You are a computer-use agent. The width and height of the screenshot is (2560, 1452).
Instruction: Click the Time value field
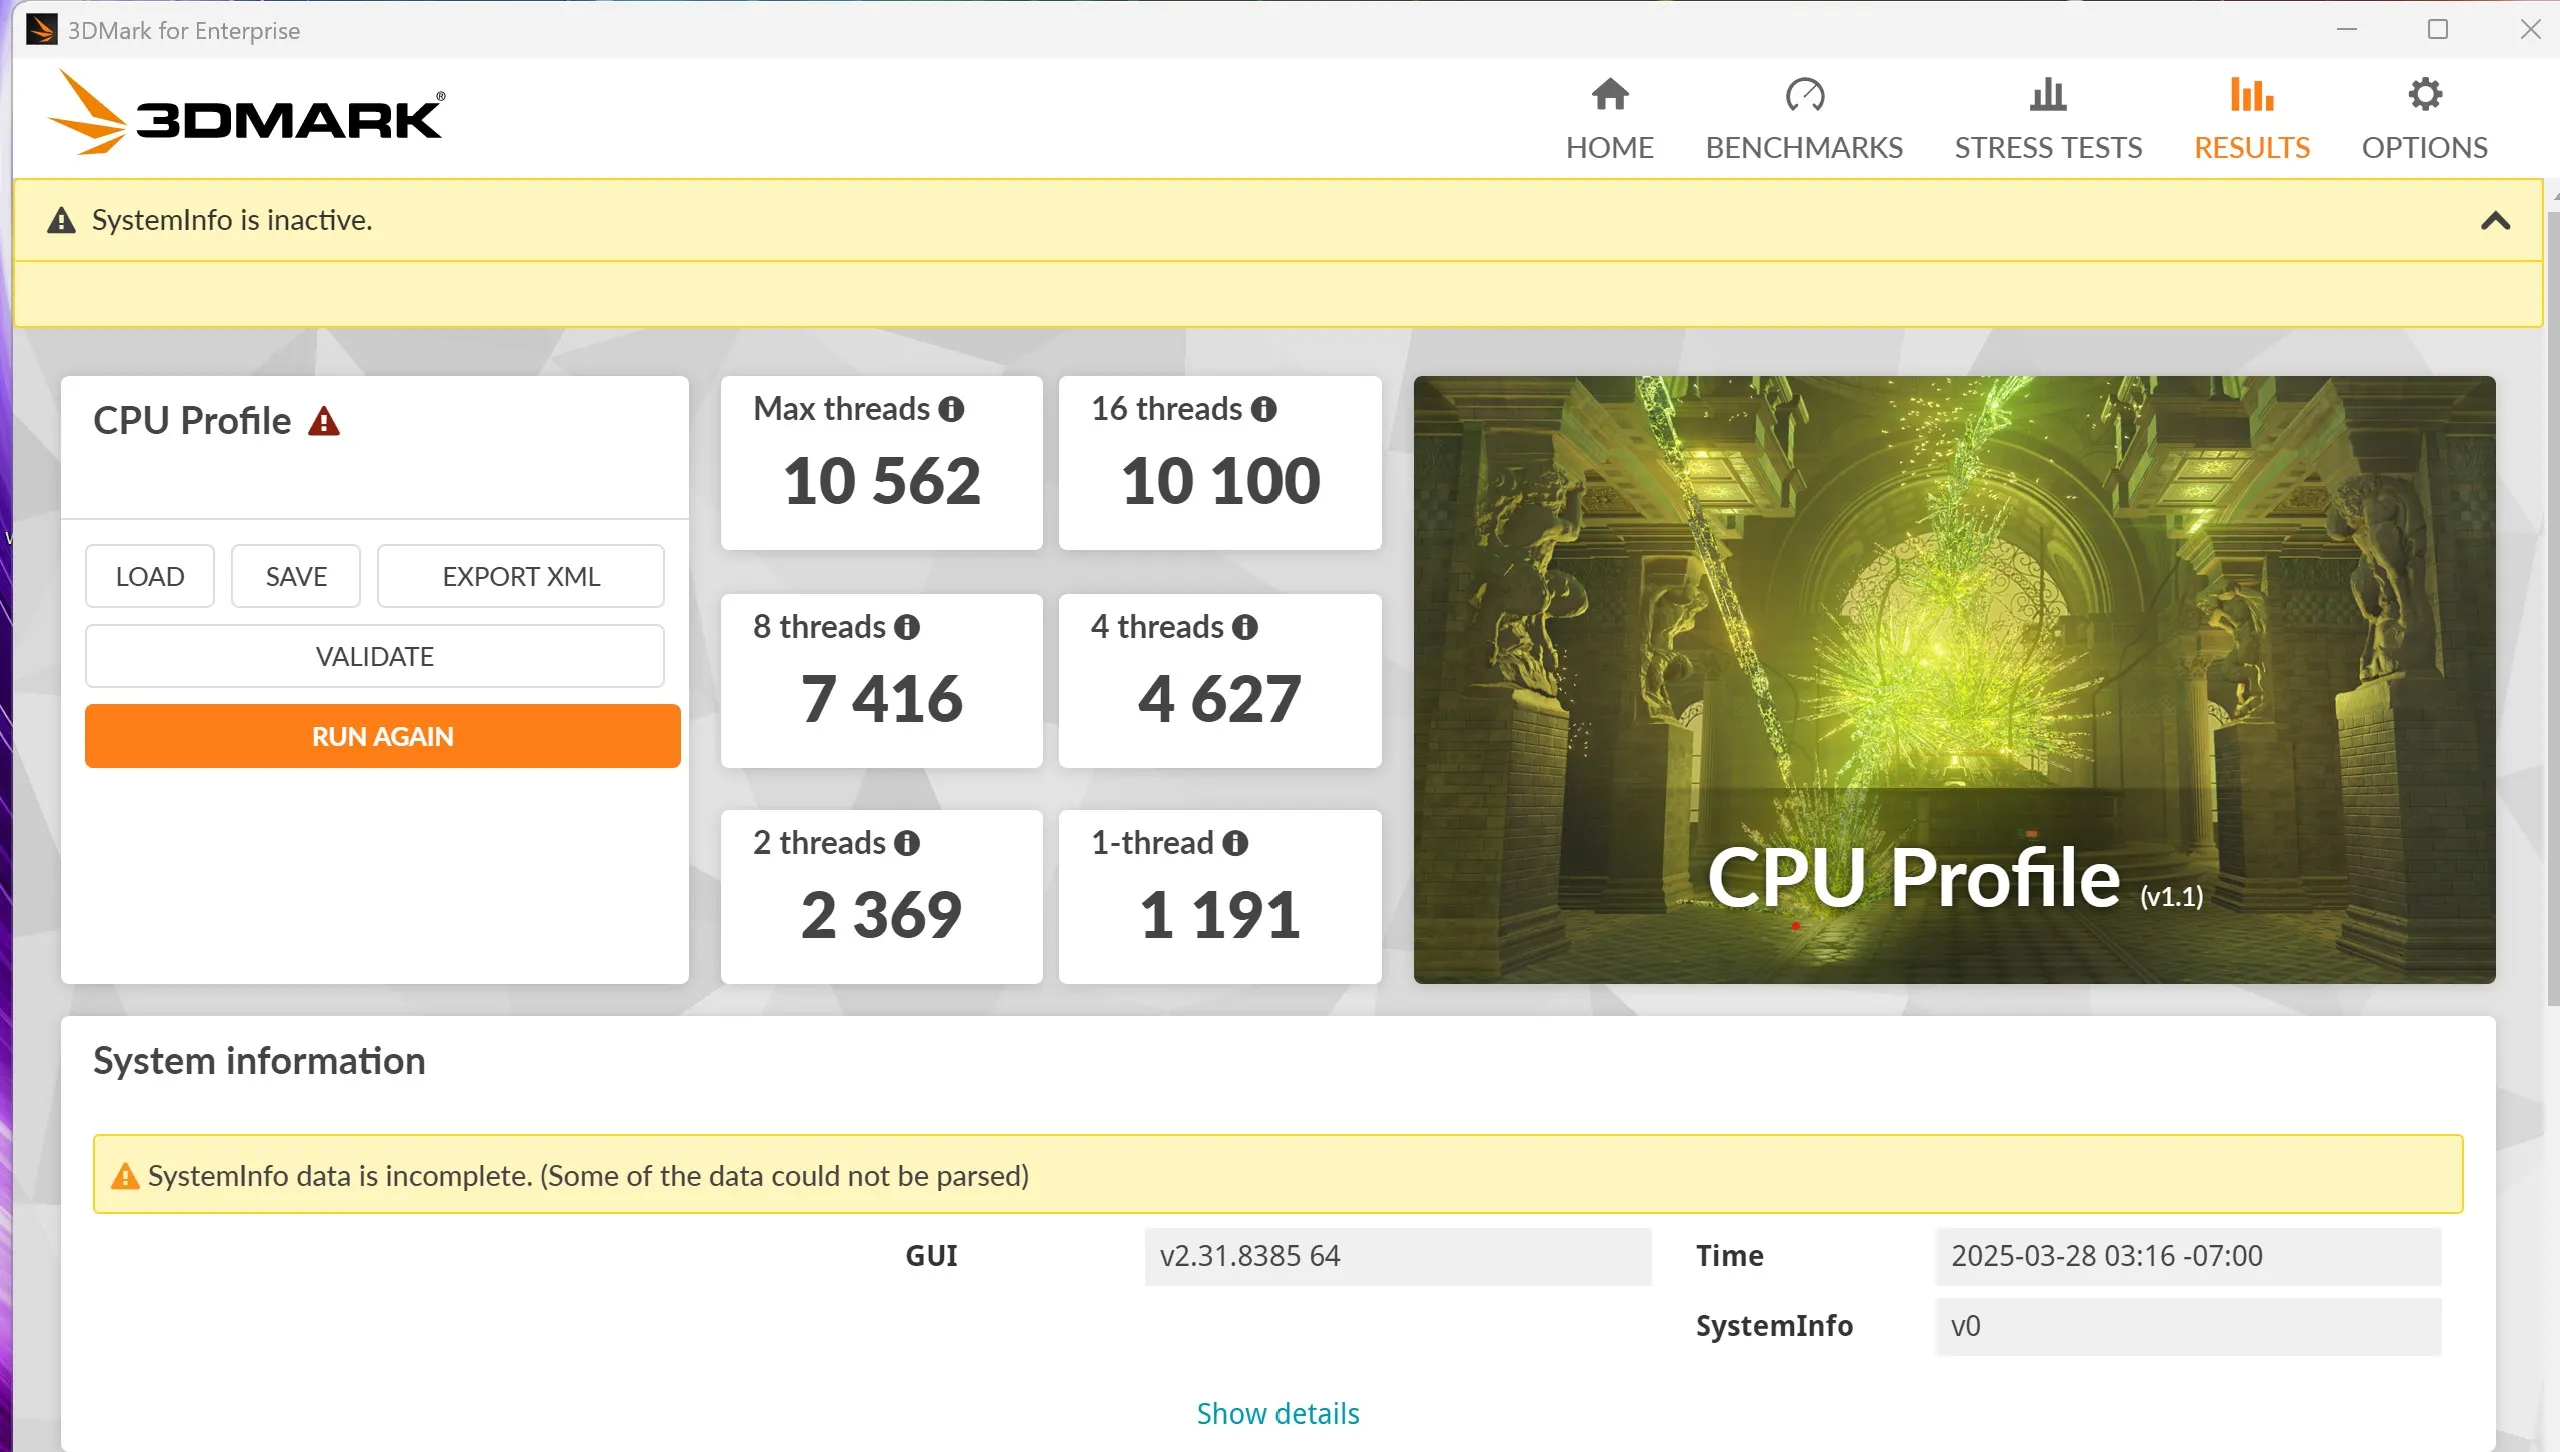[x=2188, y=1256]
